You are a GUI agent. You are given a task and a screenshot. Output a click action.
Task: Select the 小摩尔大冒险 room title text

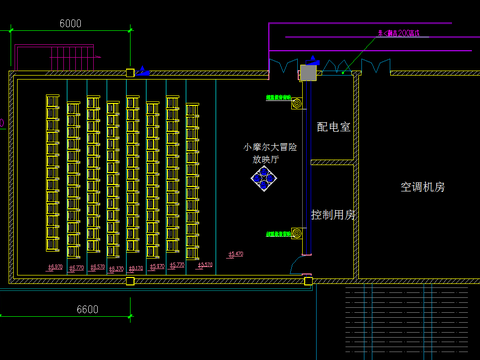270,147
